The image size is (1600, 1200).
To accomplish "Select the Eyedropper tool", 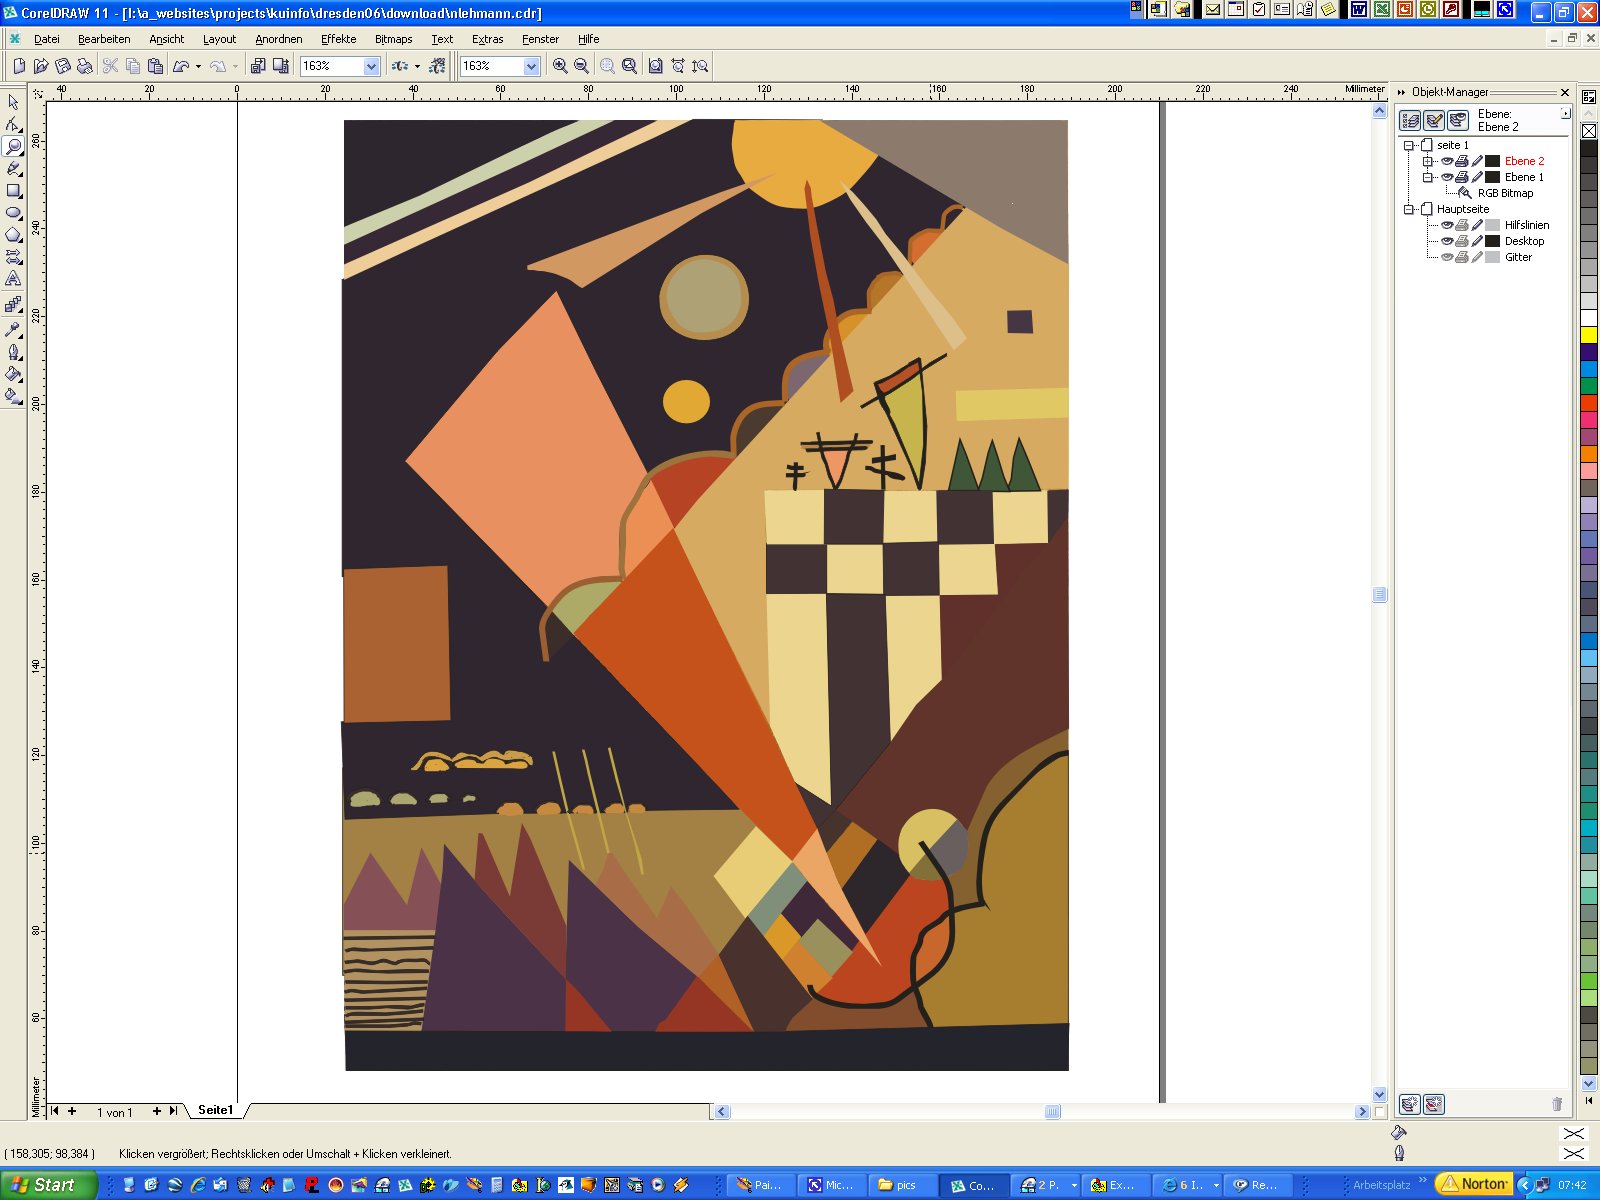I will (x=13, y=329).
